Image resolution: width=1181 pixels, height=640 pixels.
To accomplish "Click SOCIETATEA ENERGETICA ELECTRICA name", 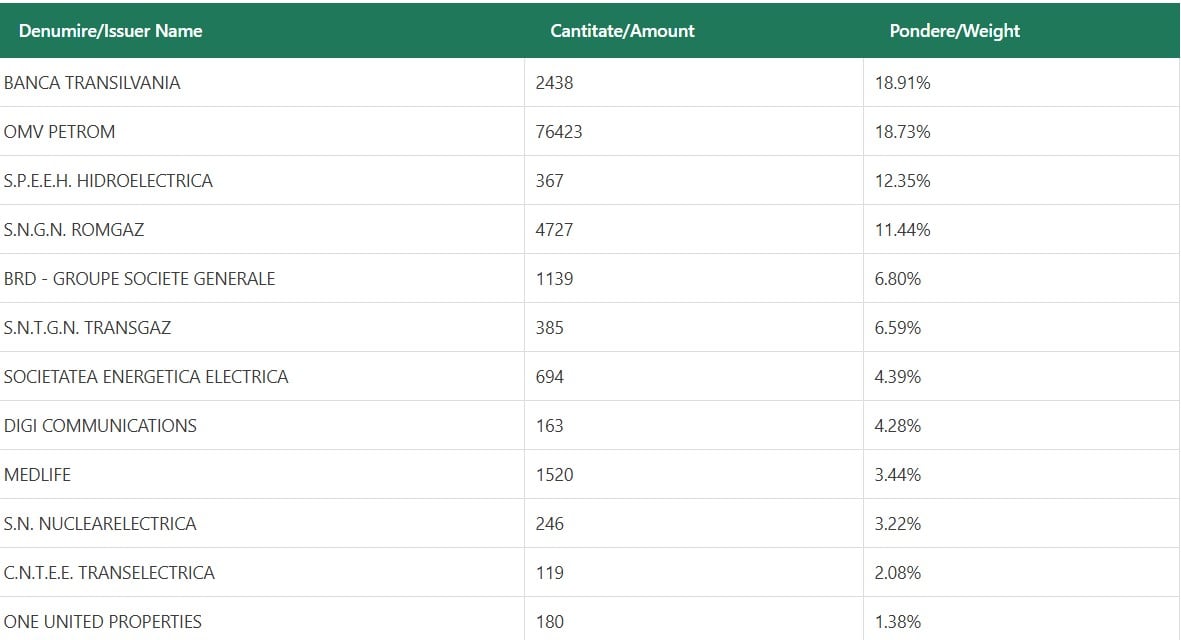I will tap(146, 377).
